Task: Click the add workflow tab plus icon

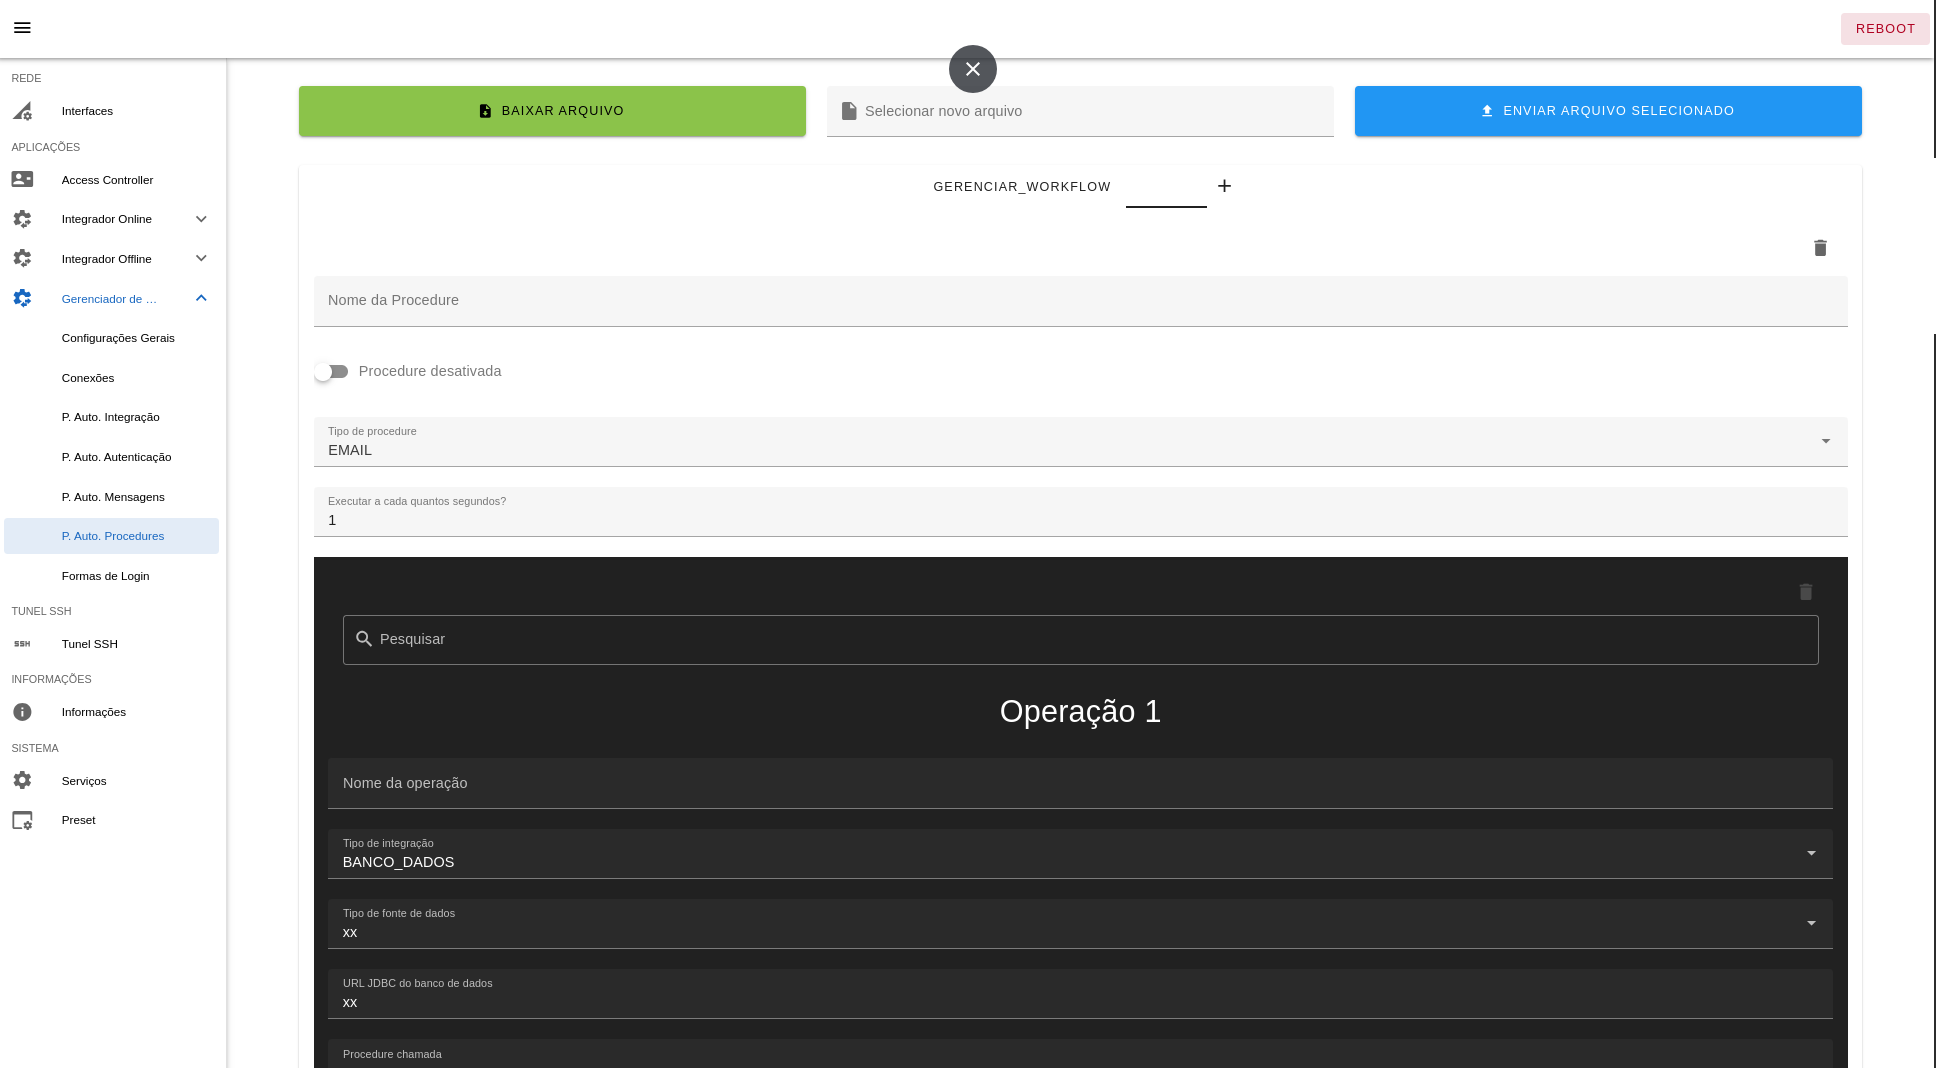Action: (1224, 186)
